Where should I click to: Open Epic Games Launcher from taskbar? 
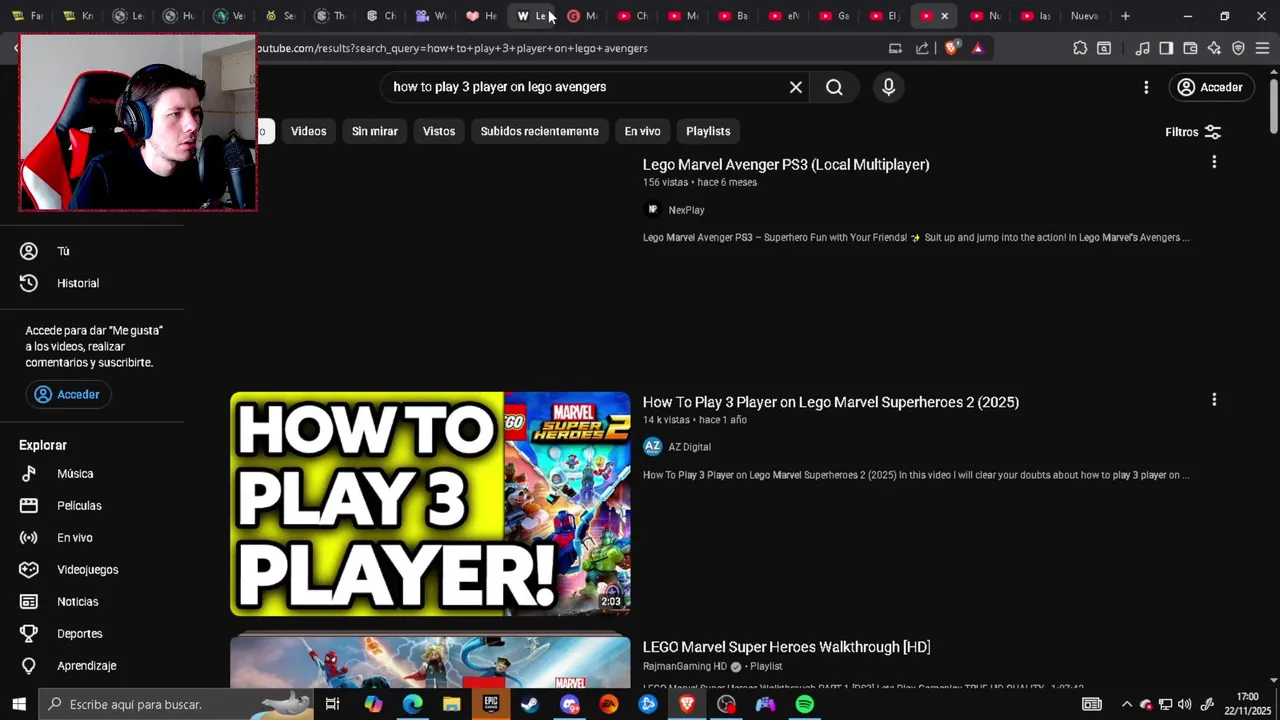(490, 704)
